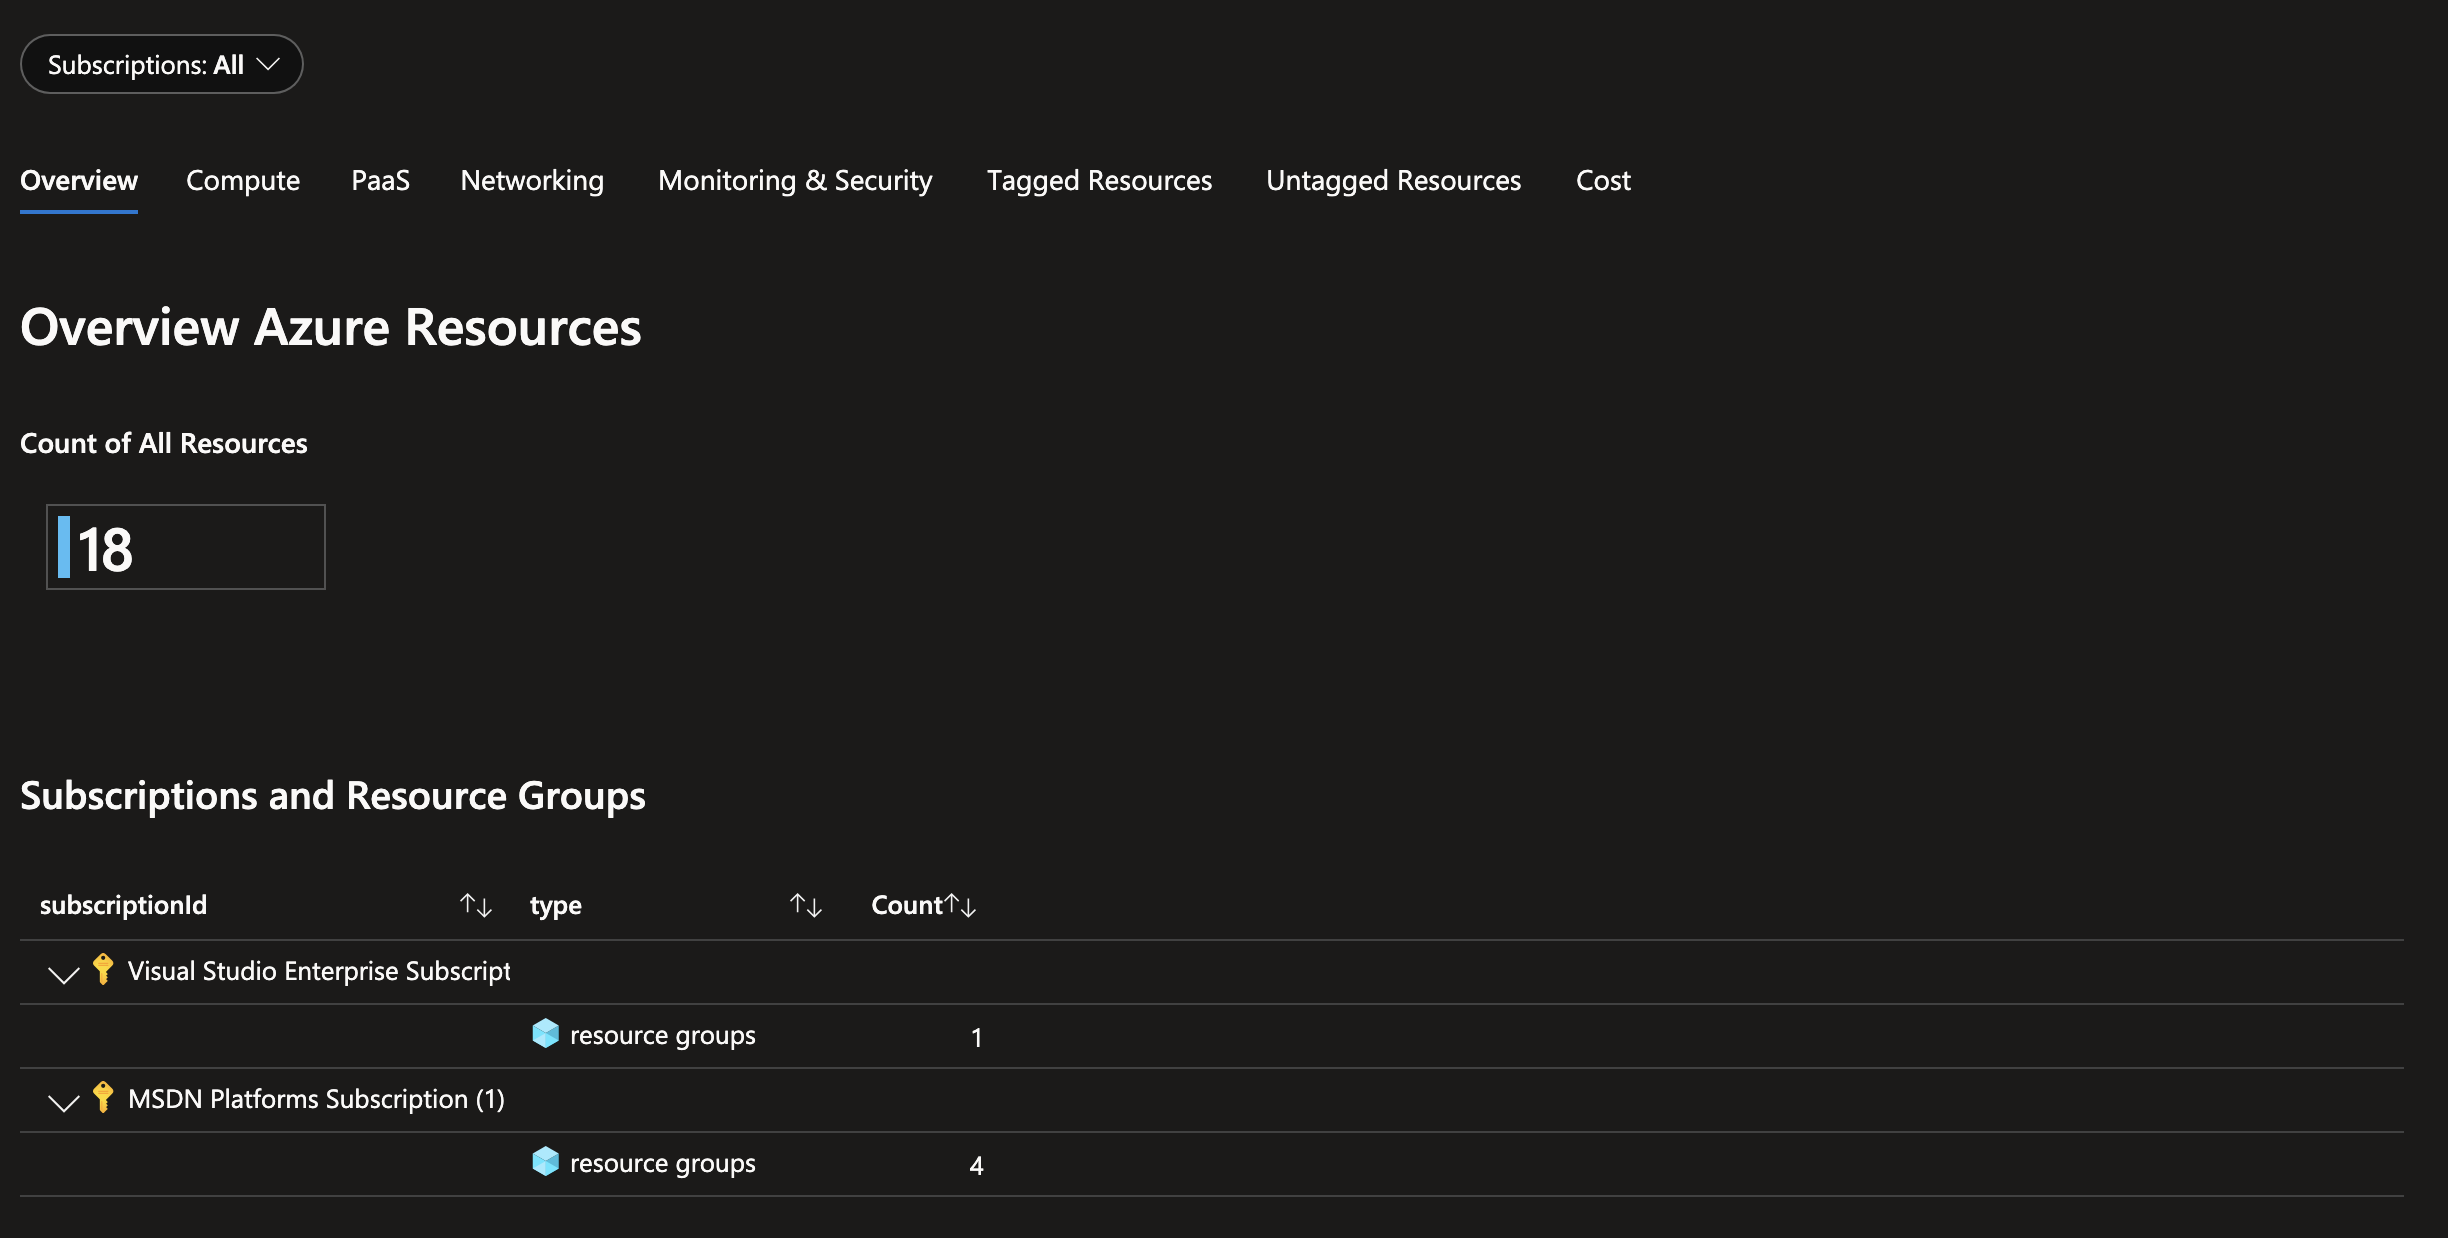Open the Monitoring & Security tab

pyautogui.click(x=795, y=181)
